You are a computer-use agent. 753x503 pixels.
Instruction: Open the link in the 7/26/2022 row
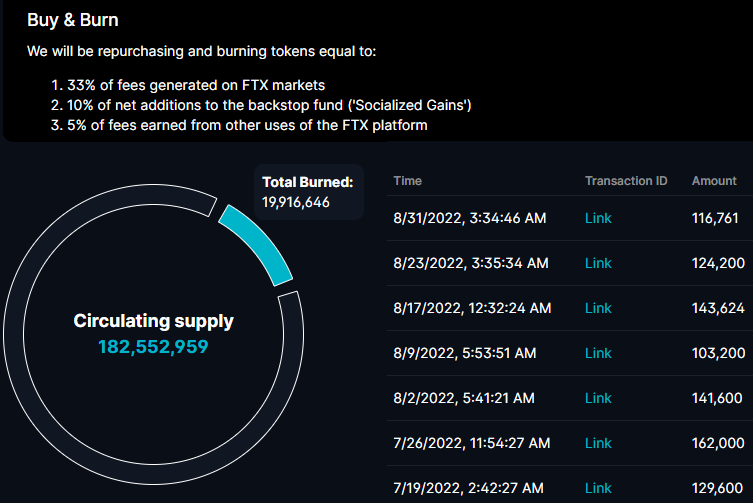click(598, 443)
